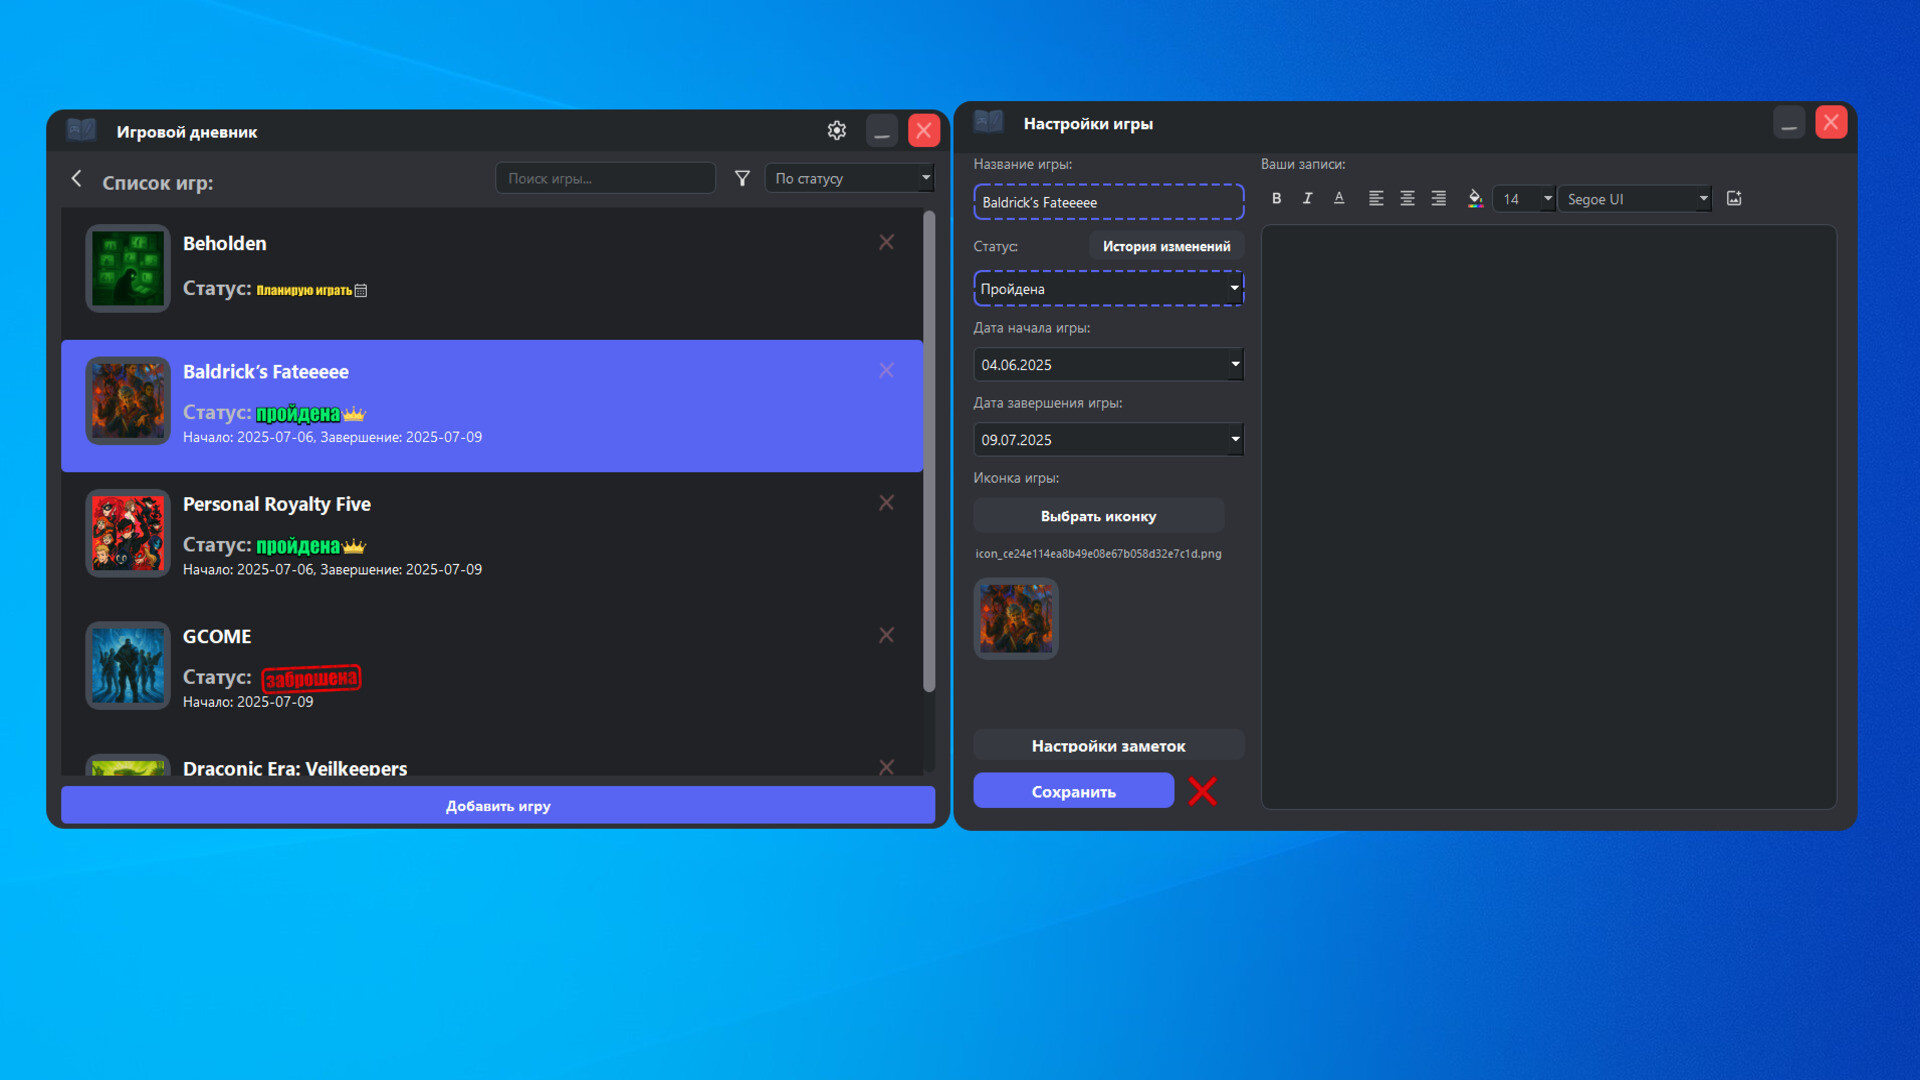This screenshot has width=1920, height=1080.
Task: Open diary settings gear
Action: click(837, 131)
